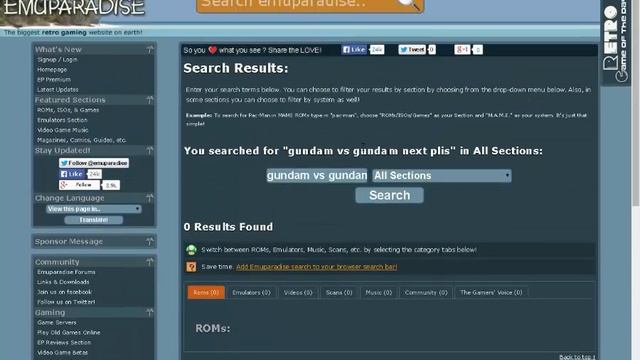Open ROMs, ISOs, & Games link
The width and height of the screenshot is (640, 360).
pos(68,110)
